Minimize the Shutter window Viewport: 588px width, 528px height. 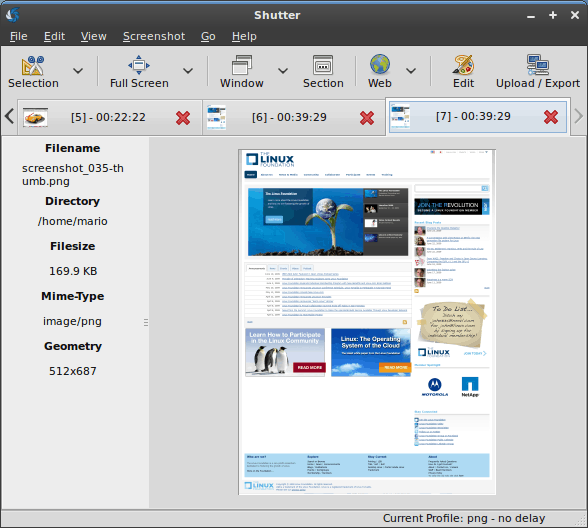[531, 16]
